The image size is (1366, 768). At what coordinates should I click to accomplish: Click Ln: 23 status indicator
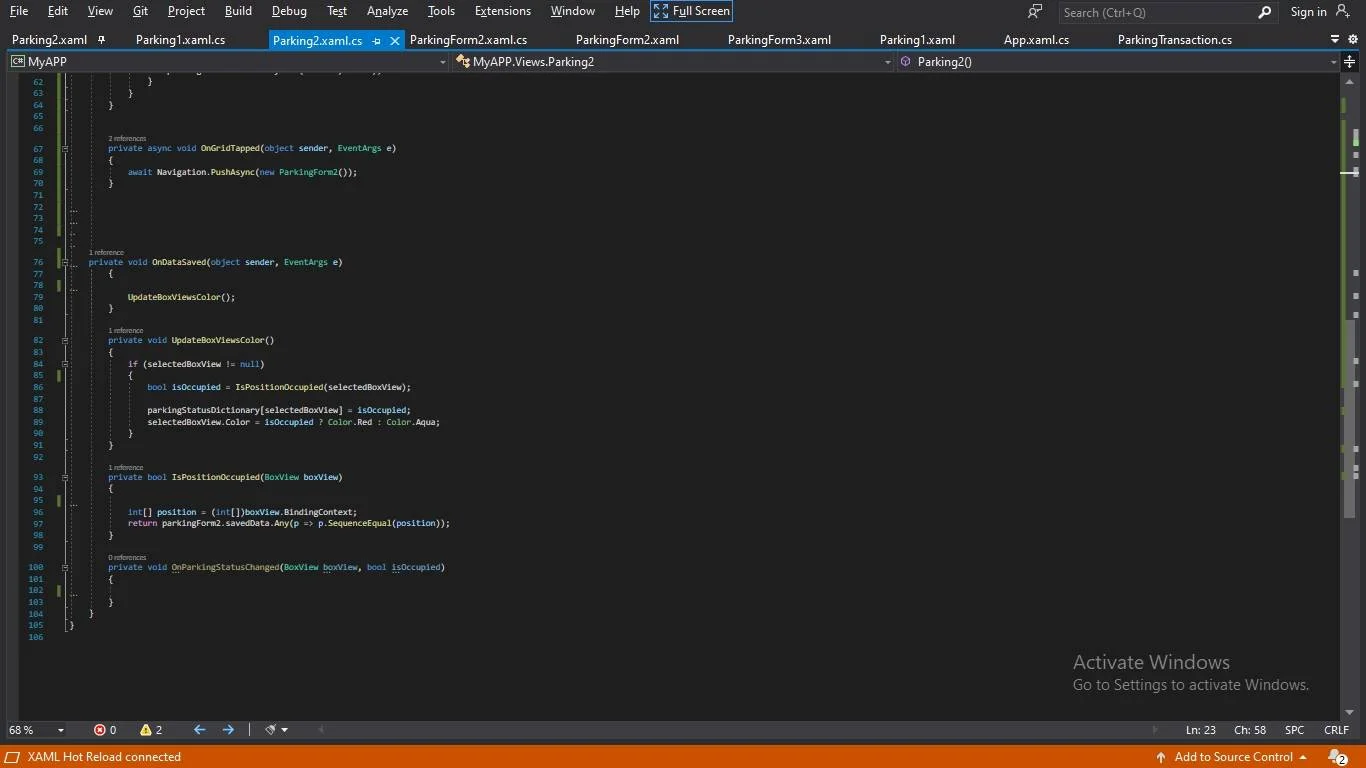[1201, 730]
